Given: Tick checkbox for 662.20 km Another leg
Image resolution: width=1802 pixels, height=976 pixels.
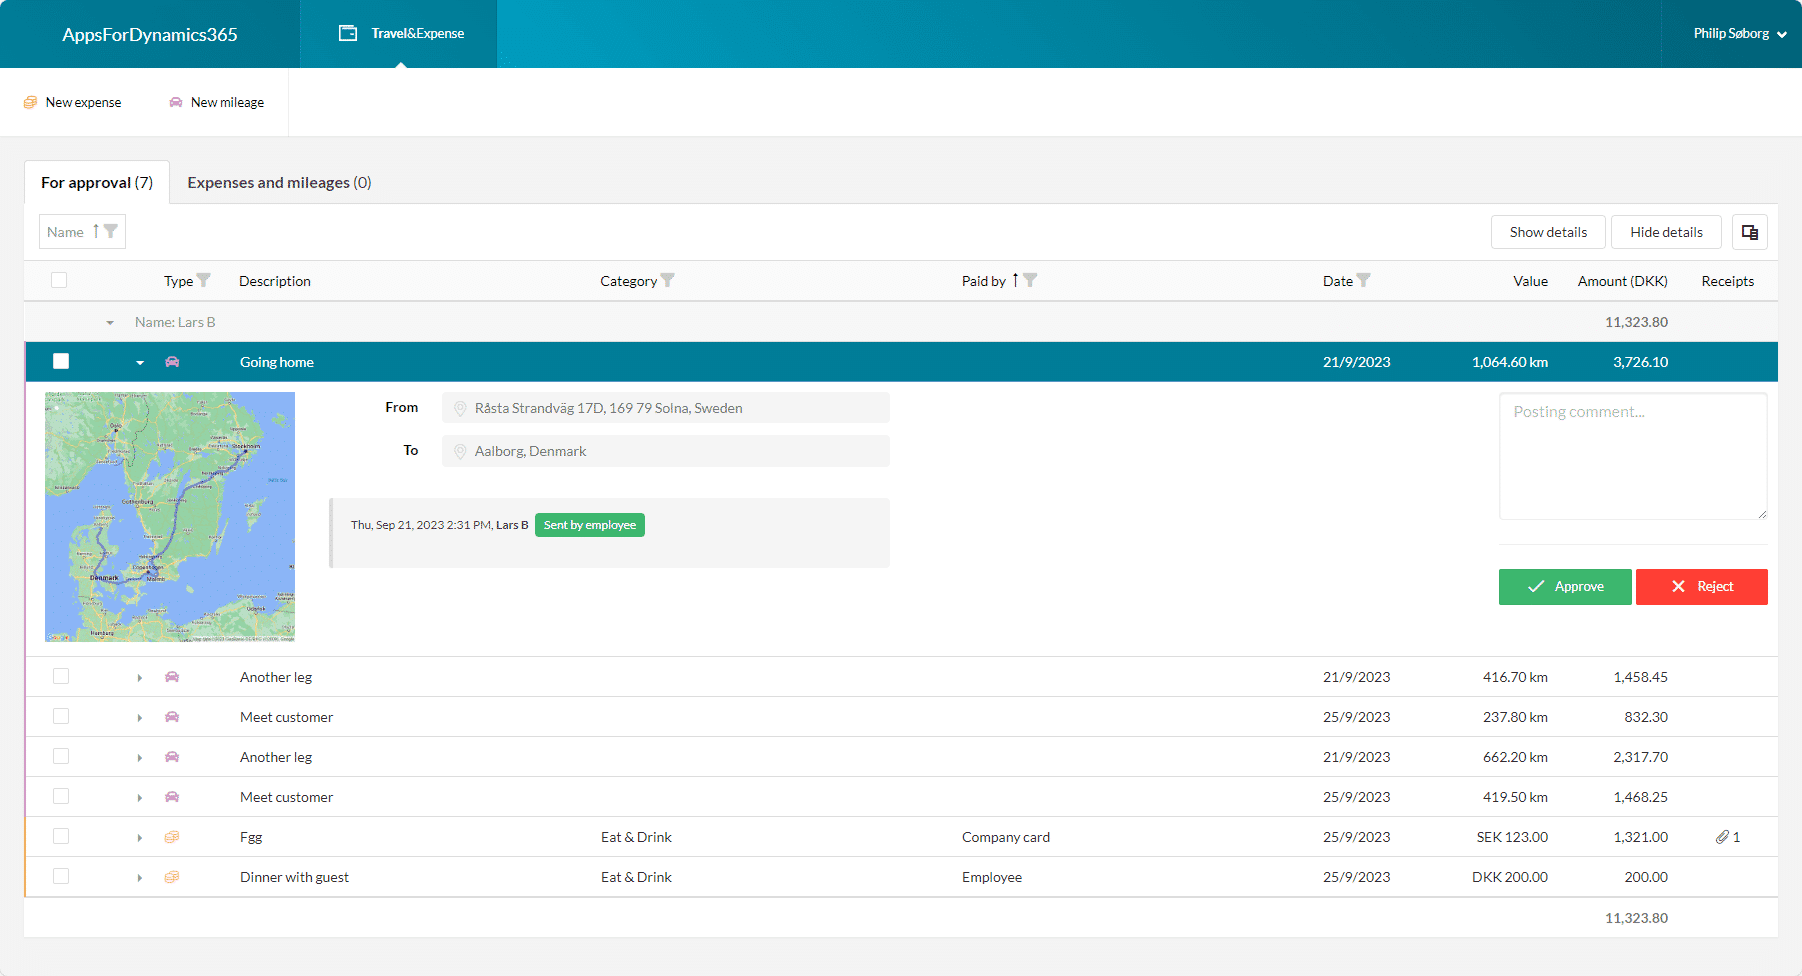Looking at the screenshot, I should (x=61, y=756).
